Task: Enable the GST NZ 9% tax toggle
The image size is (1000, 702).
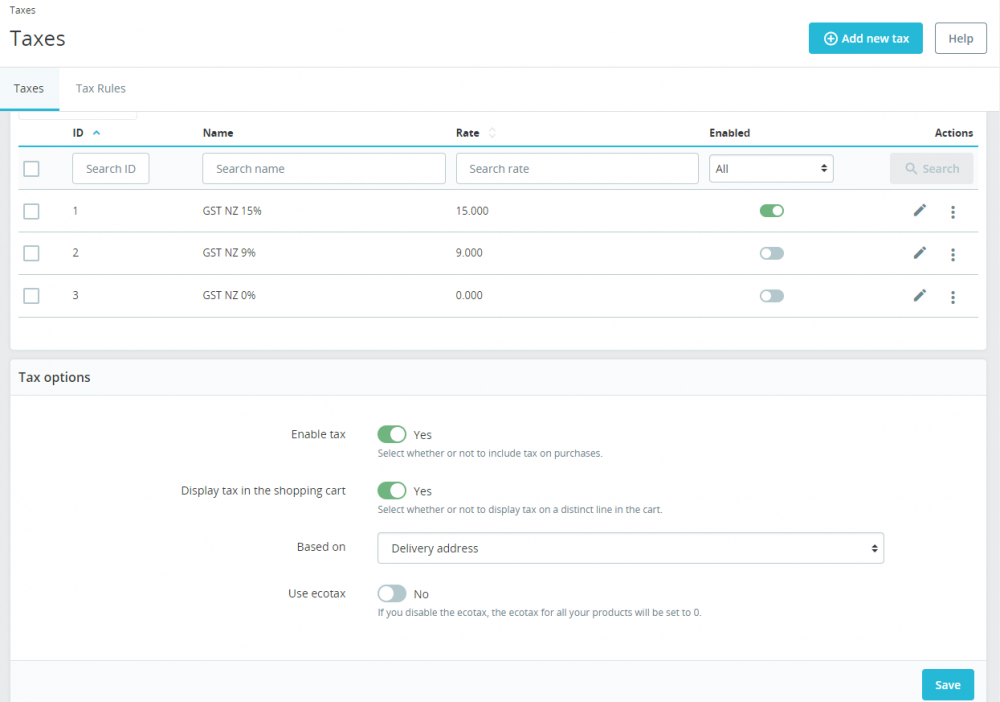Action: pyautogui.click(x=771, y=253)
